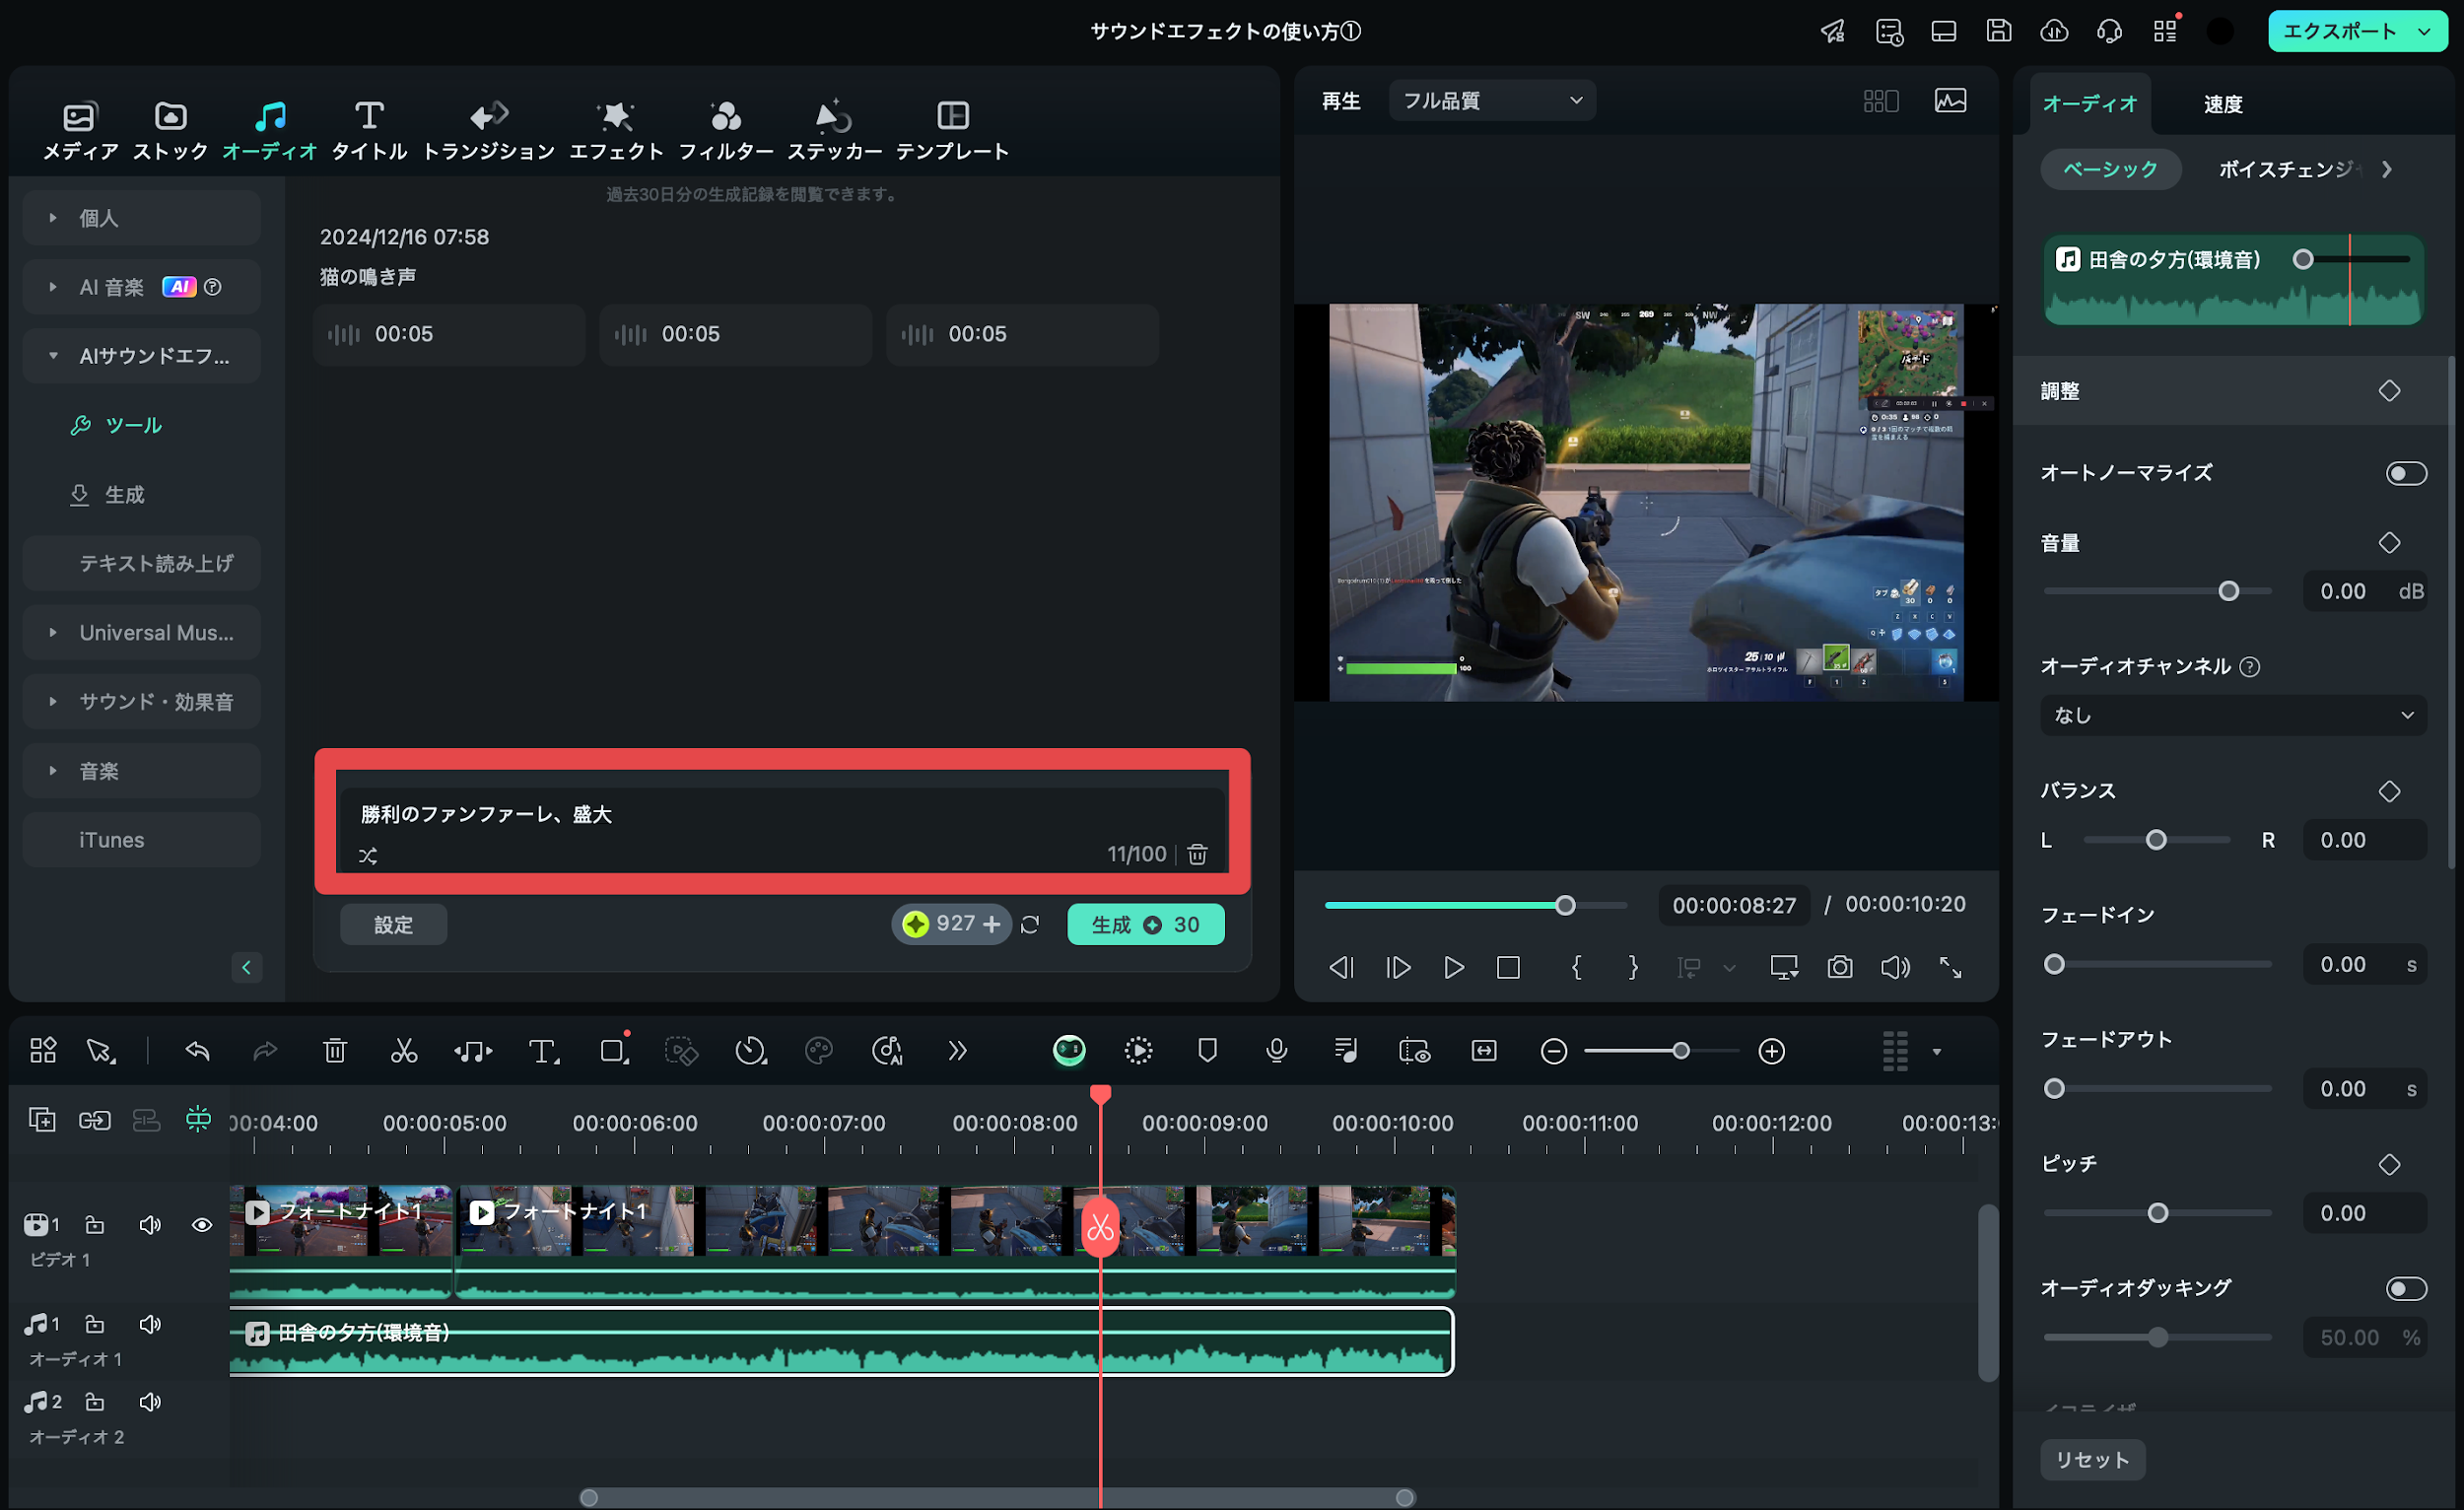Refresh the AI credits count
The height and width of the screenshot is (1510, 2464).
[1030, 924]
